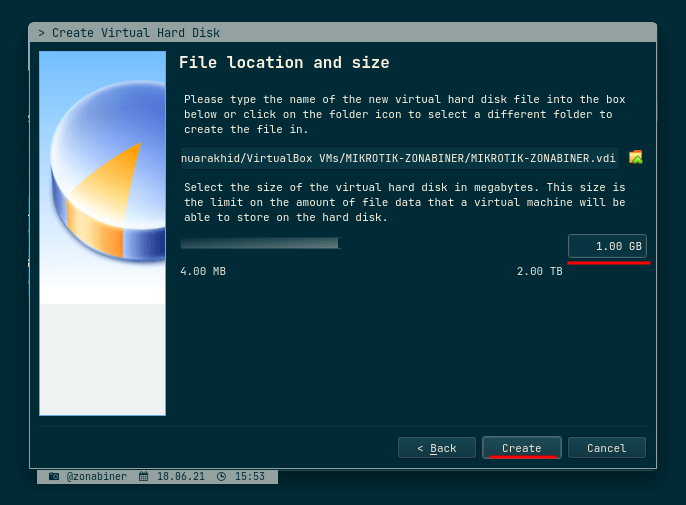Click the calendar icon beside 18.06.21
686x505 pixels.
(144, 476)
